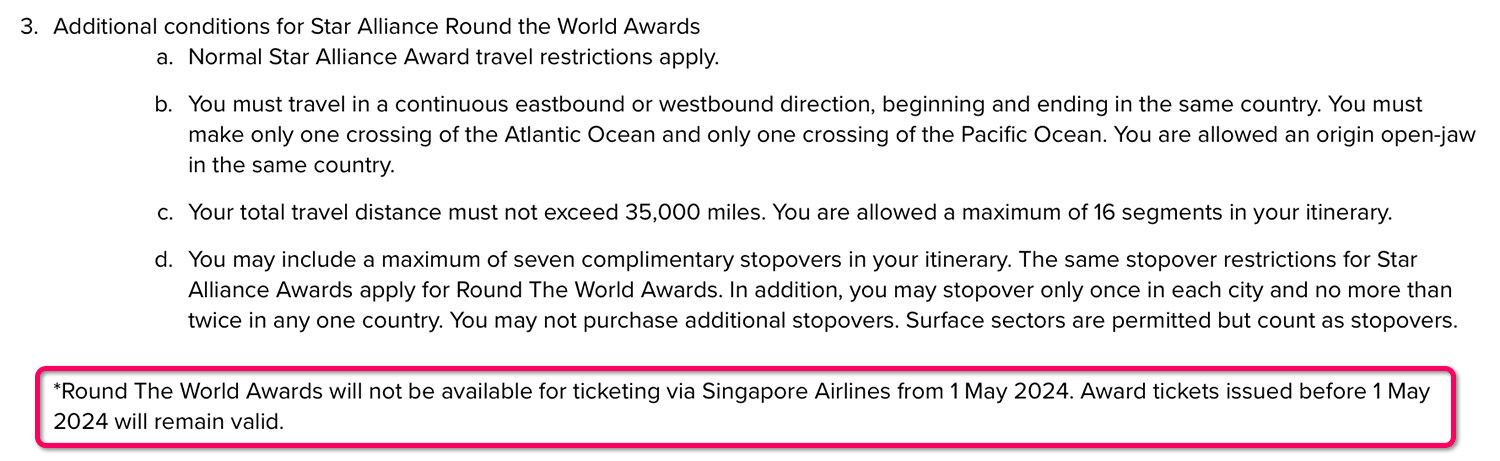Click the words 'Atlantic Ocean'
This screenshot has height=461, width=1500.
[582, 135]
